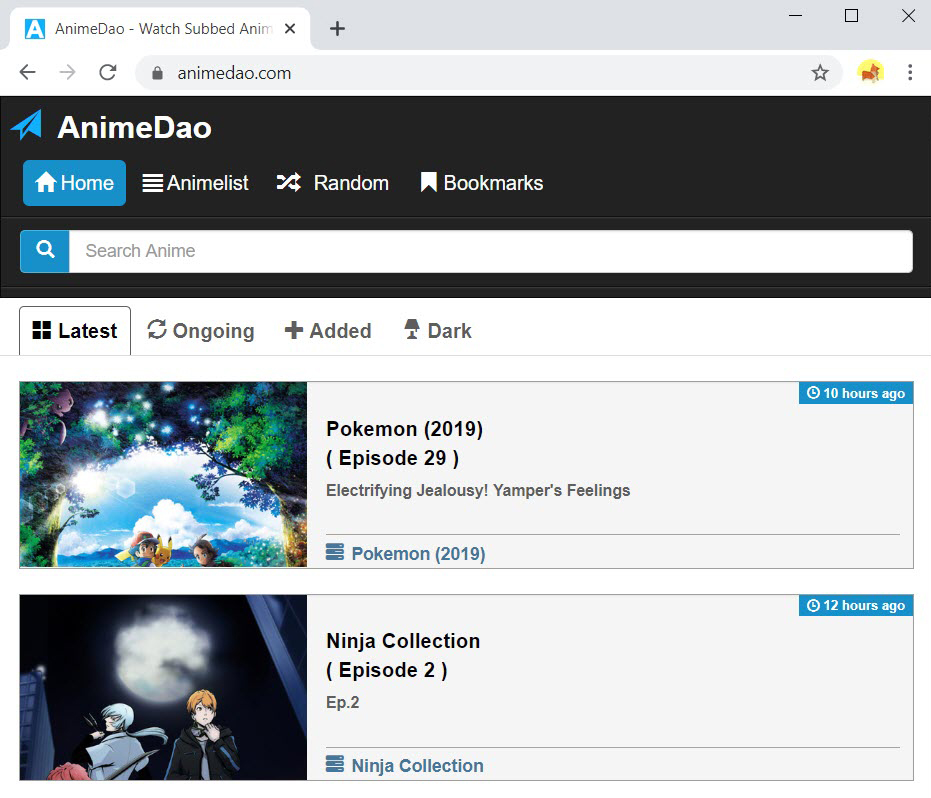The width and height of the screenshot is (931, 798).
Task: Click the Pokemon (2019) series link
Action: point(419,553)
